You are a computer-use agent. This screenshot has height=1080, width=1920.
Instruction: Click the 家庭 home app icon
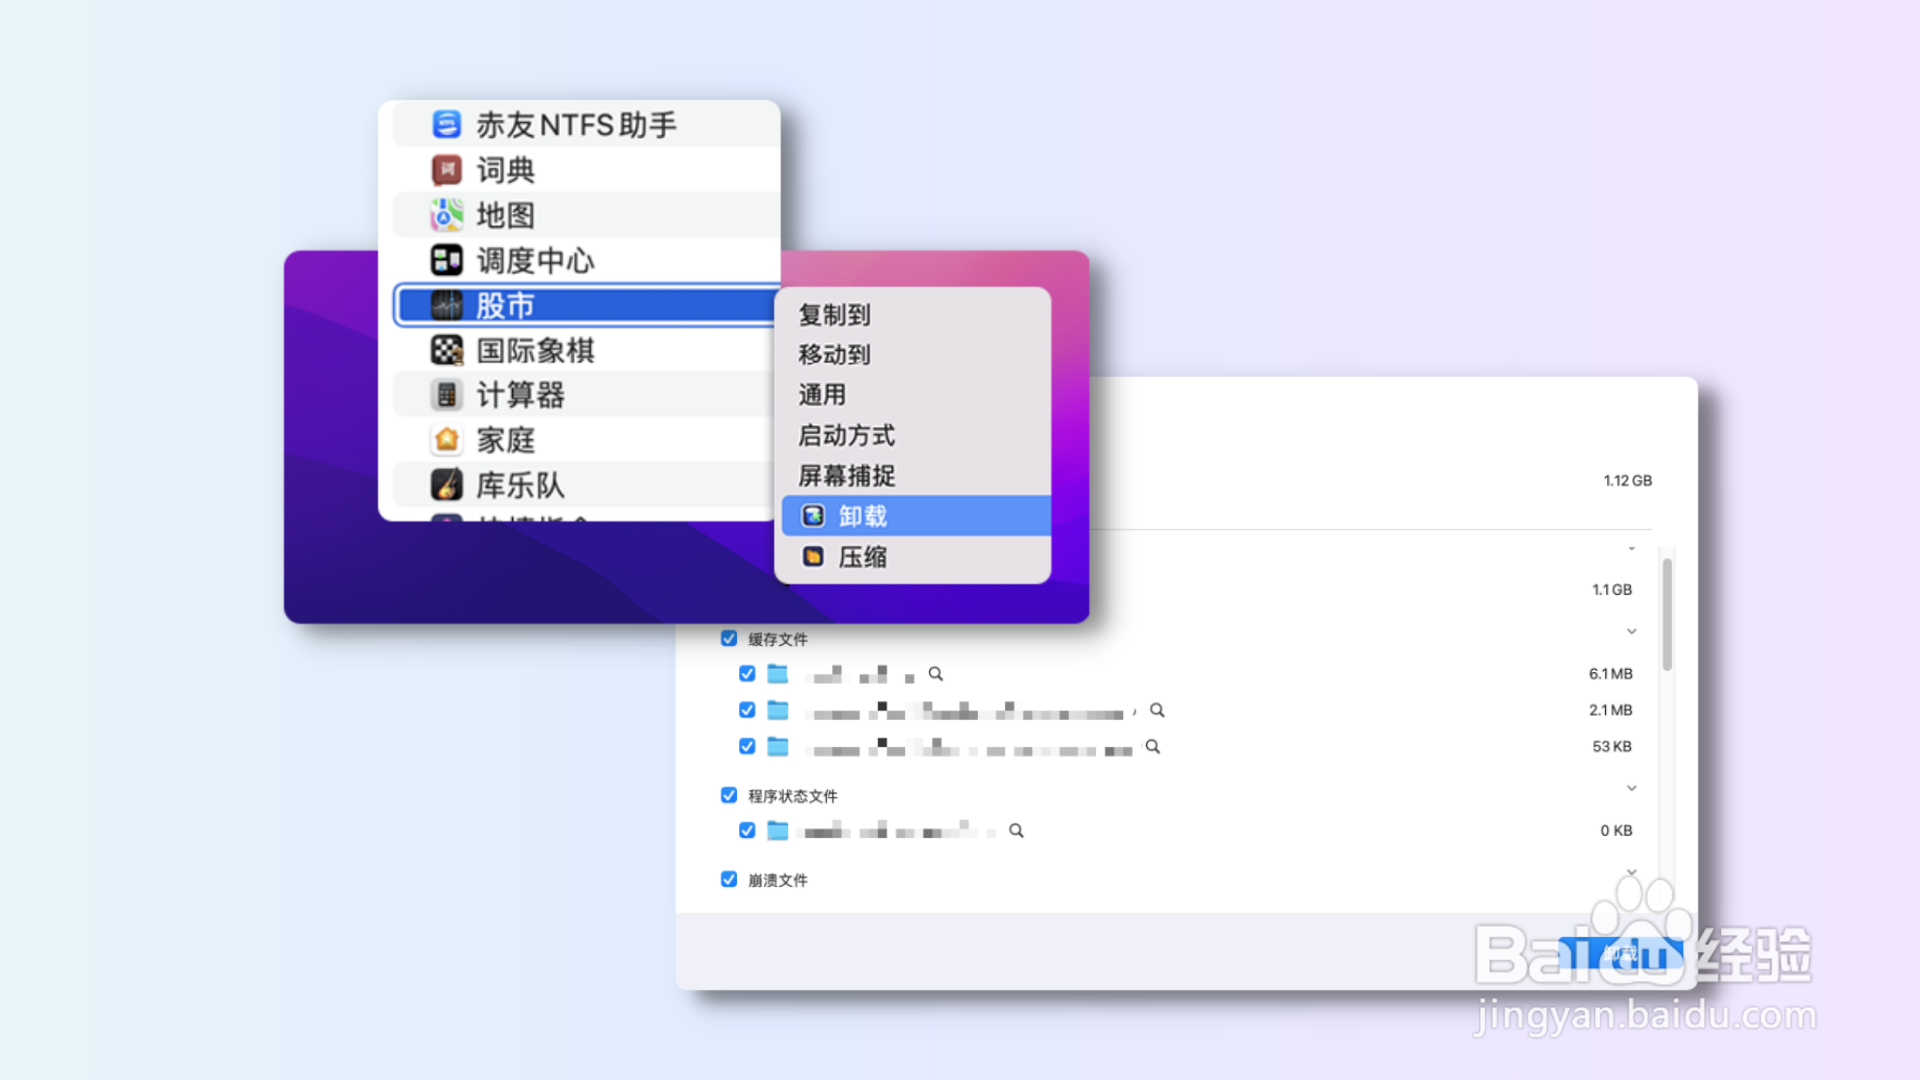446,440
